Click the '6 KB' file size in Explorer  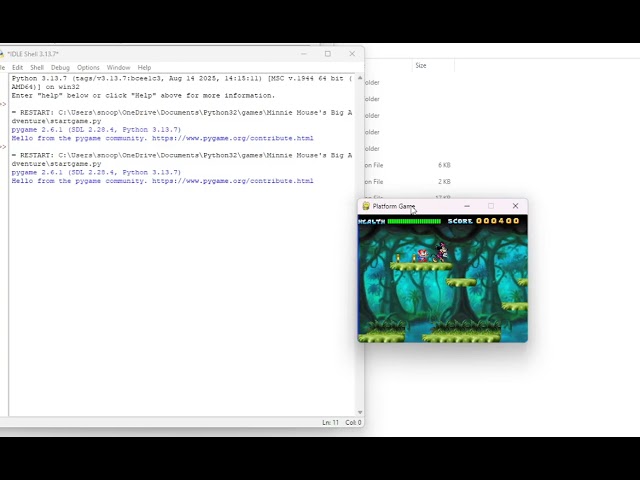pyautogui.click(x=444, y=165)
